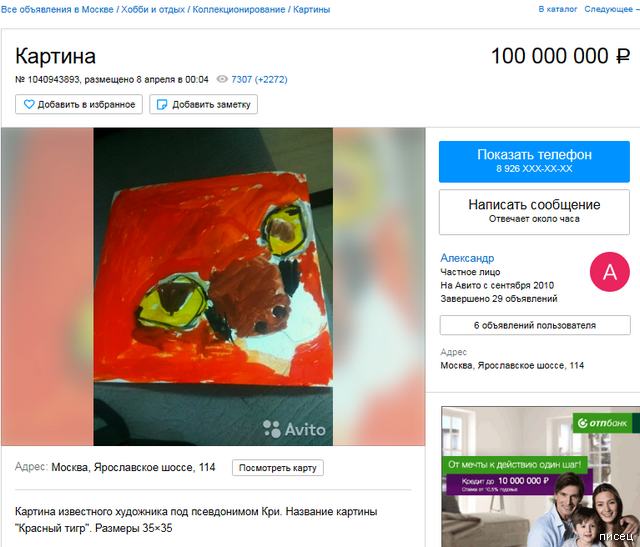Open the OTP bank credit advertisement
Screen dimensions: 640x547
pos(540,476)
